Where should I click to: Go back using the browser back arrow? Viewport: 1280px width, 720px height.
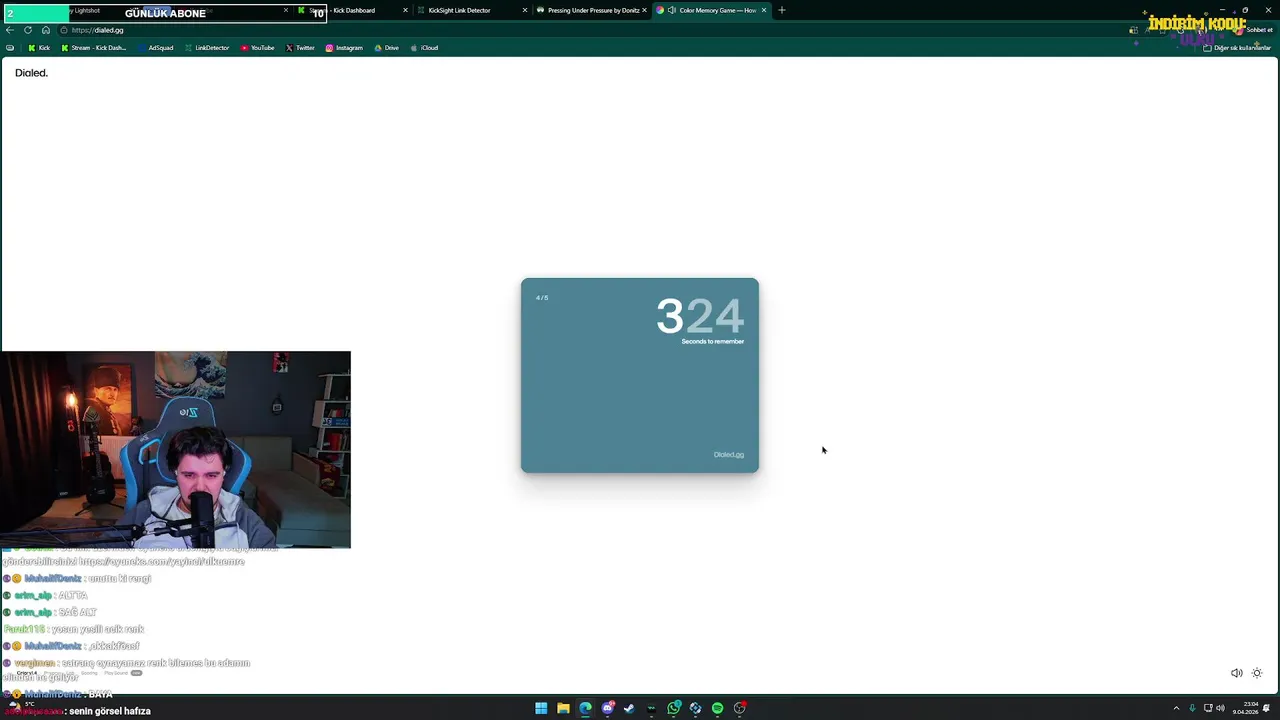coord(10,30)
